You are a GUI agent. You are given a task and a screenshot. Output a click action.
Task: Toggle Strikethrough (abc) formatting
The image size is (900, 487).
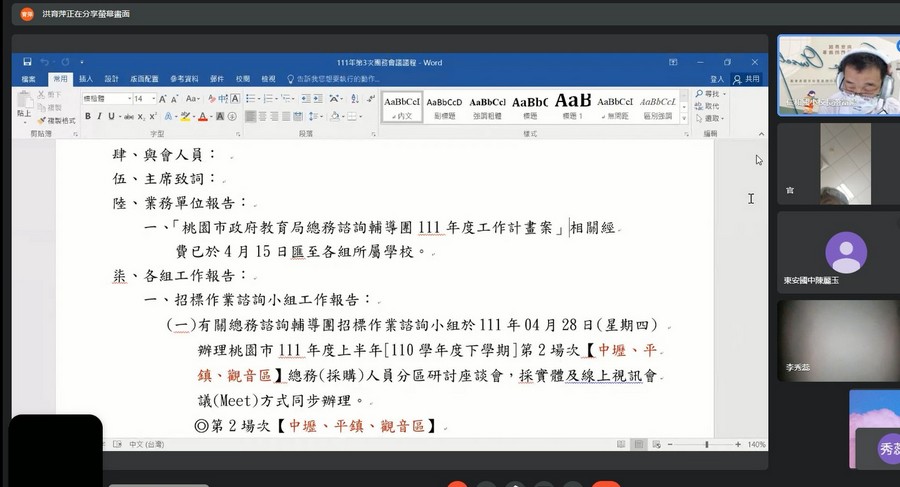coord(129,117)
